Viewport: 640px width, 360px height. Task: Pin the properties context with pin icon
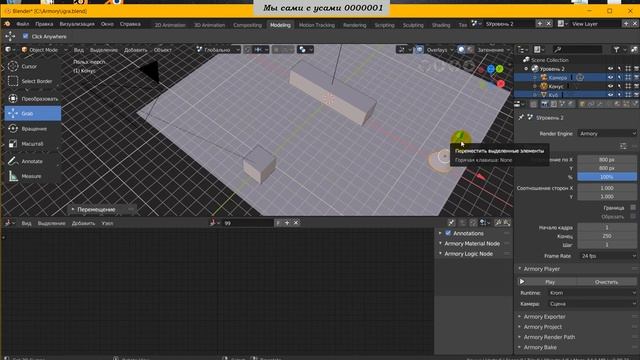click(521, 118)
